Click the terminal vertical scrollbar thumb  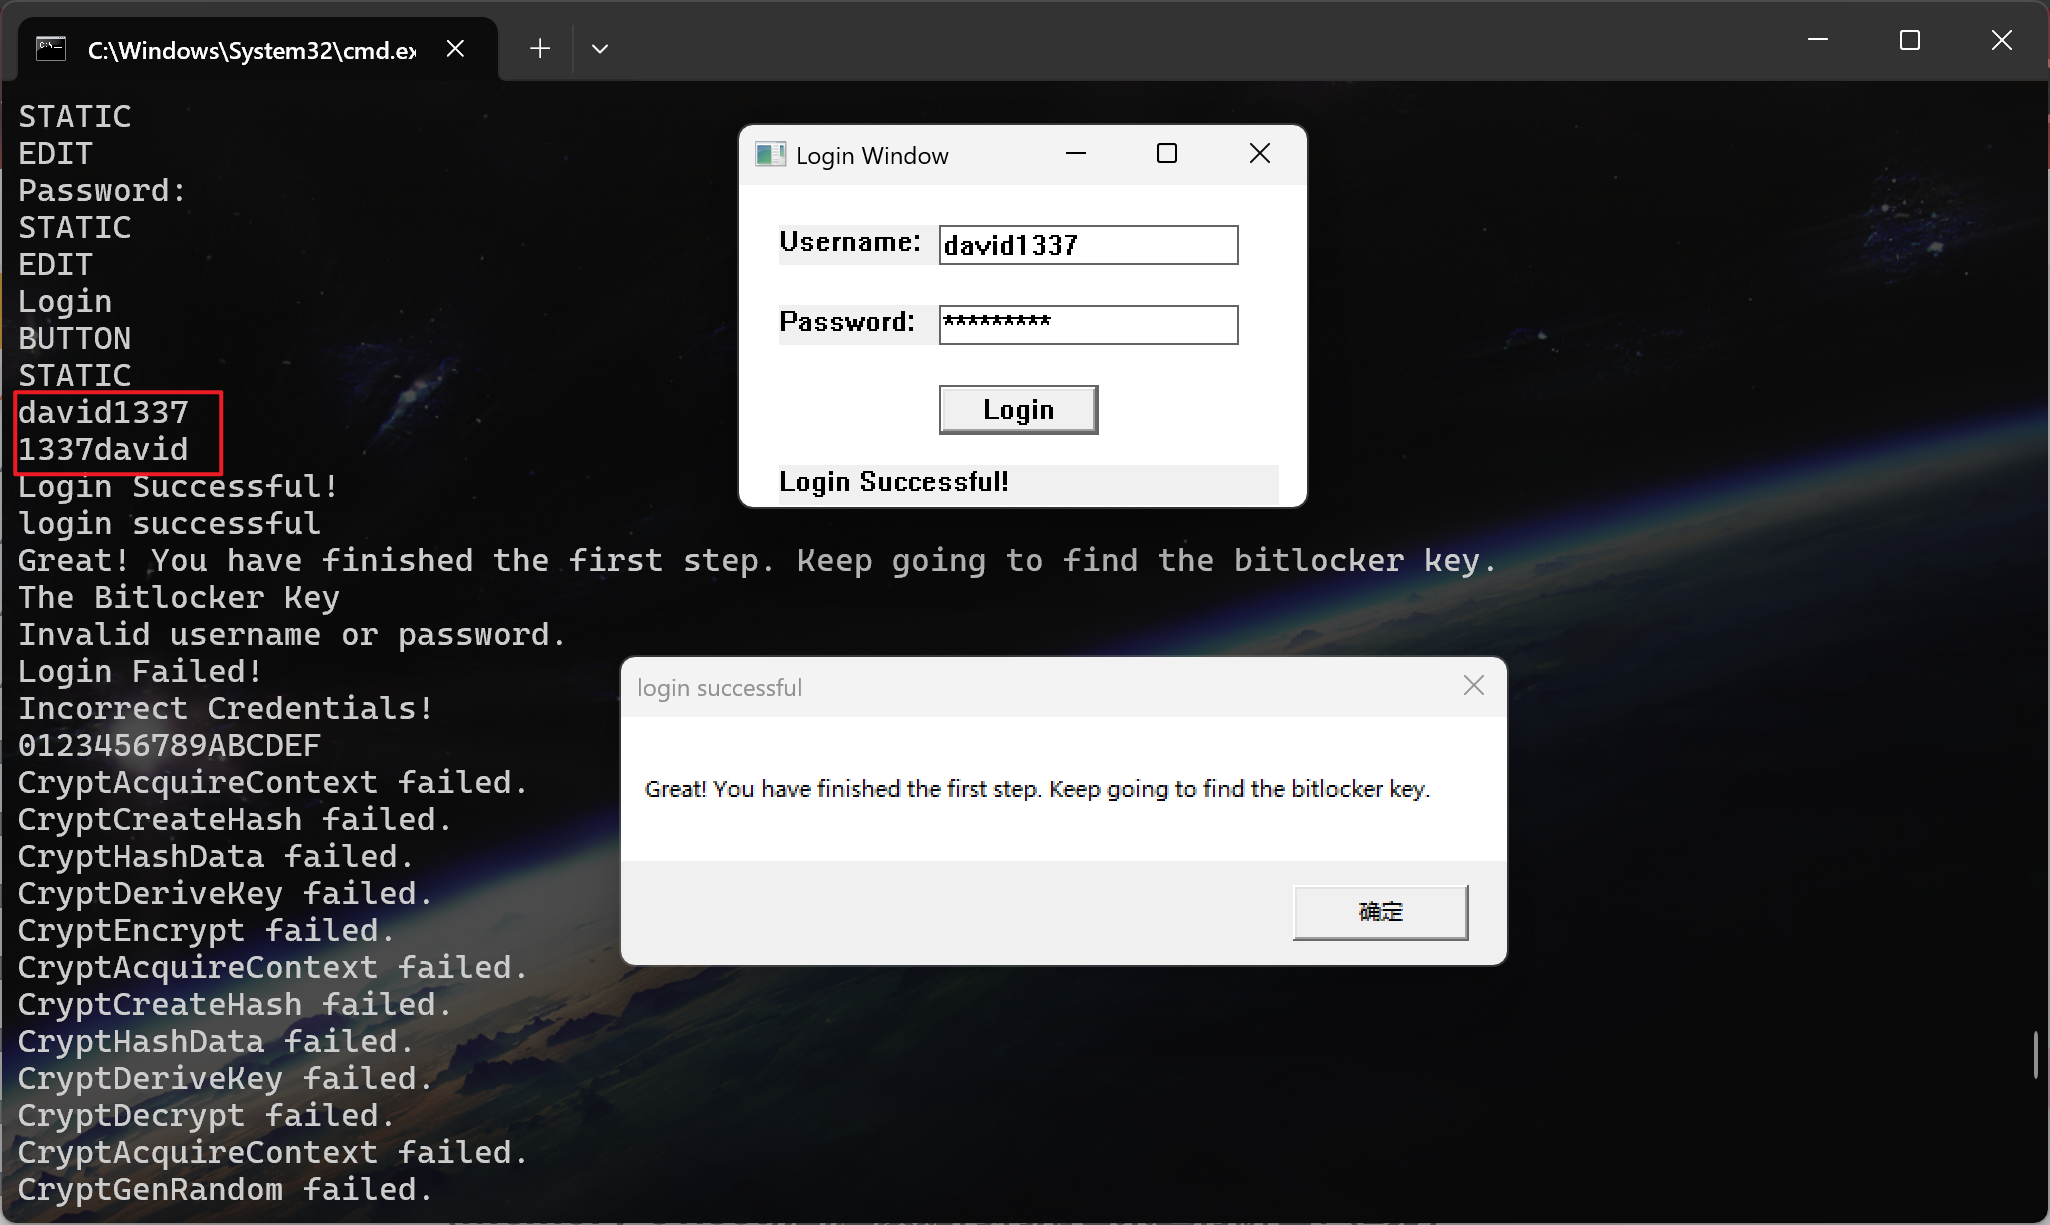click(x=2036, y=1055)
